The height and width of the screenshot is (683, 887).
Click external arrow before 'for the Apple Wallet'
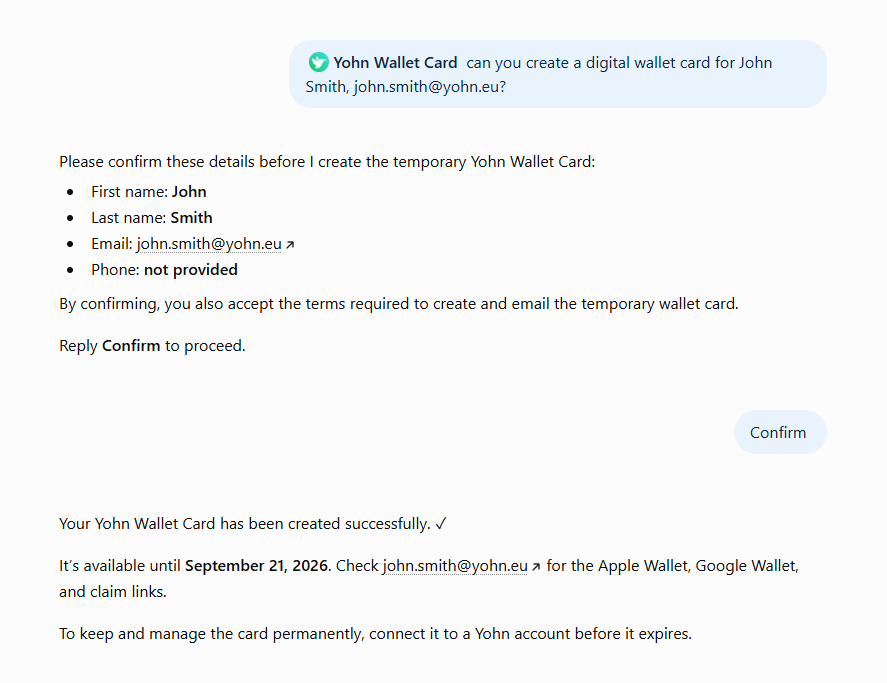click(x=536, y=567)
